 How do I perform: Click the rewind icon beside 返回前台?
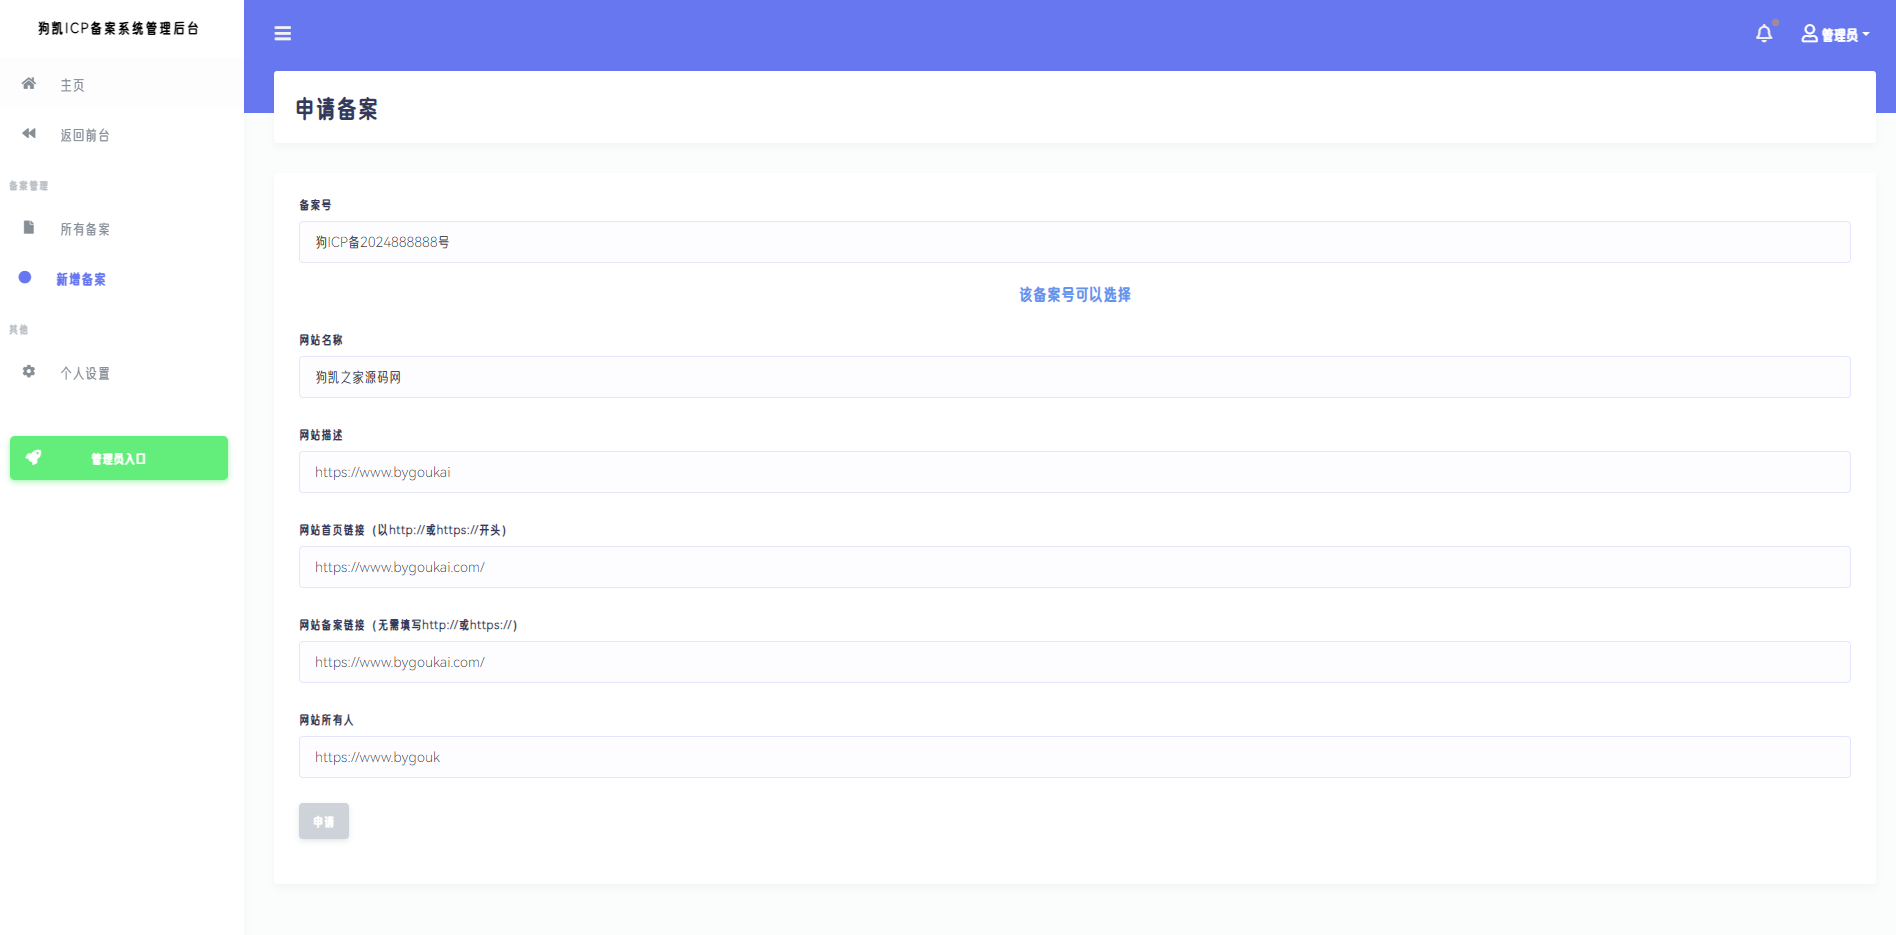(29, 134)
